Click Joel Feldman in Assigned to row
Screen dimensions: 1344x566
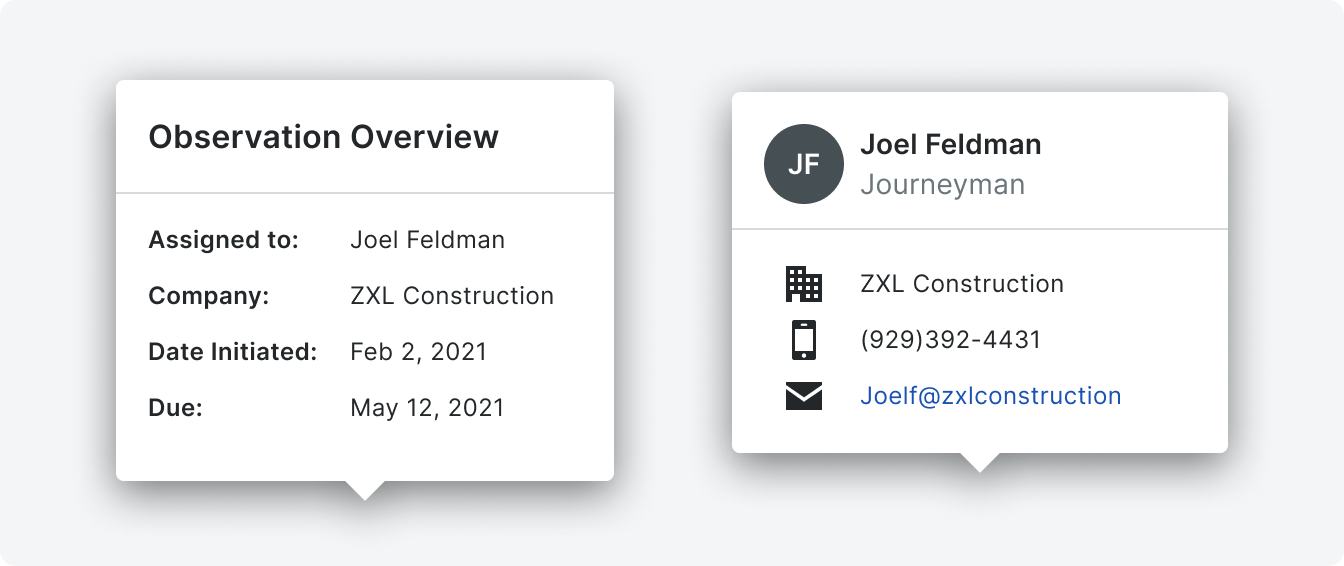coord(427,240)
